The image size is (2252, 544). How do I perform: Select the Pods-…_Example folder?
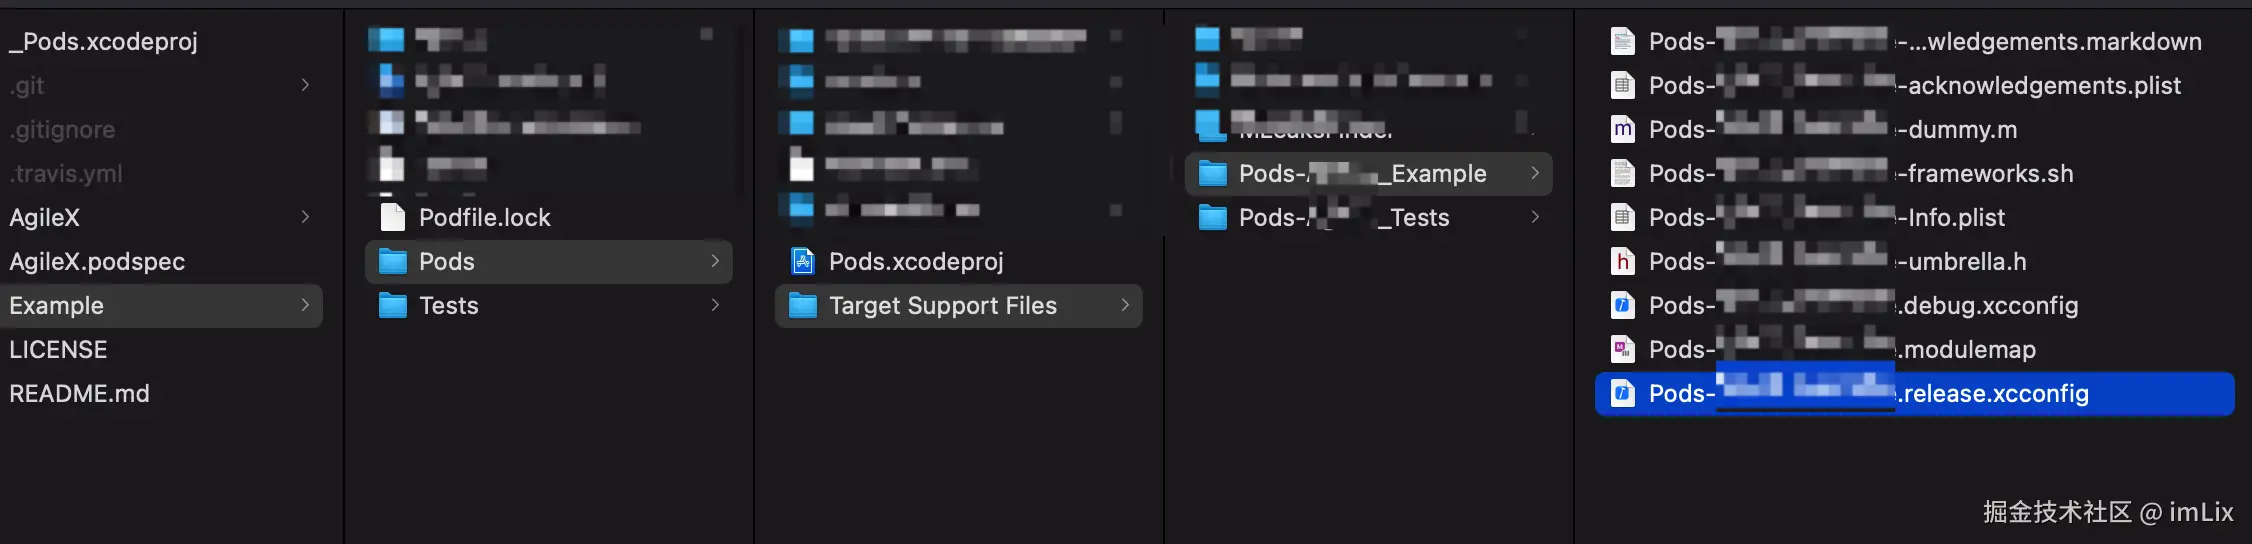pos(1368,173)
